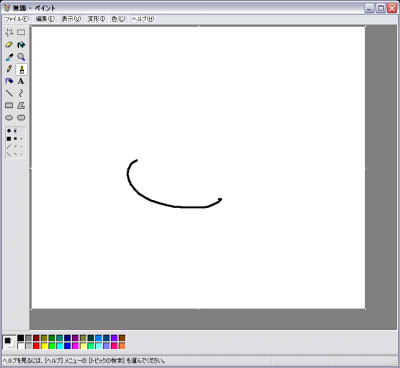Pick the dark gray color swatch

29,338
